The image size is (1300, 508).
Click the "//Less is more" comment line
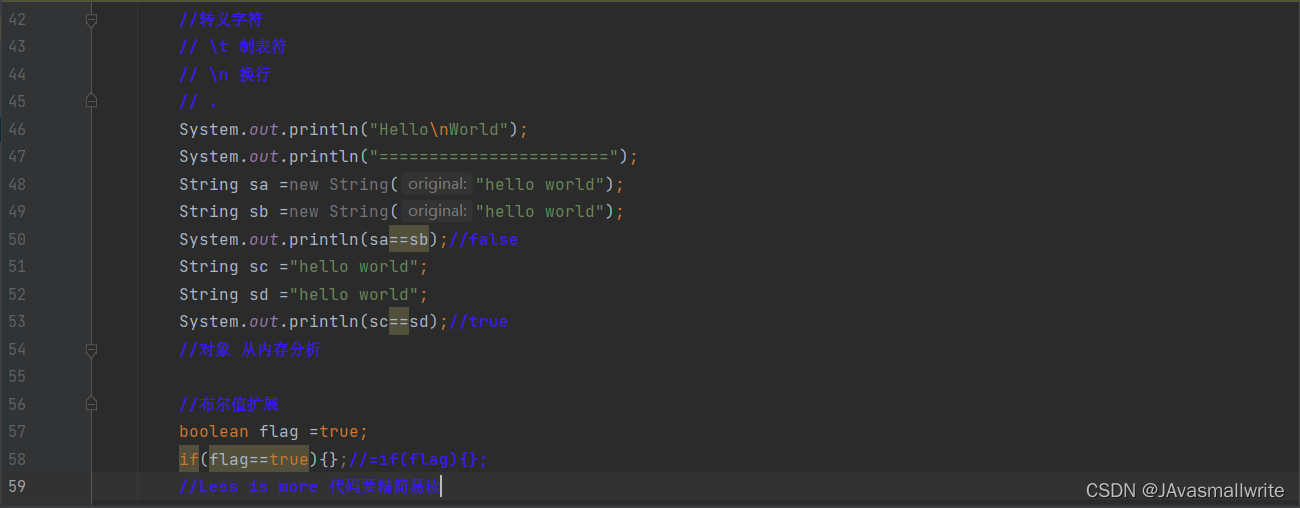309,486
